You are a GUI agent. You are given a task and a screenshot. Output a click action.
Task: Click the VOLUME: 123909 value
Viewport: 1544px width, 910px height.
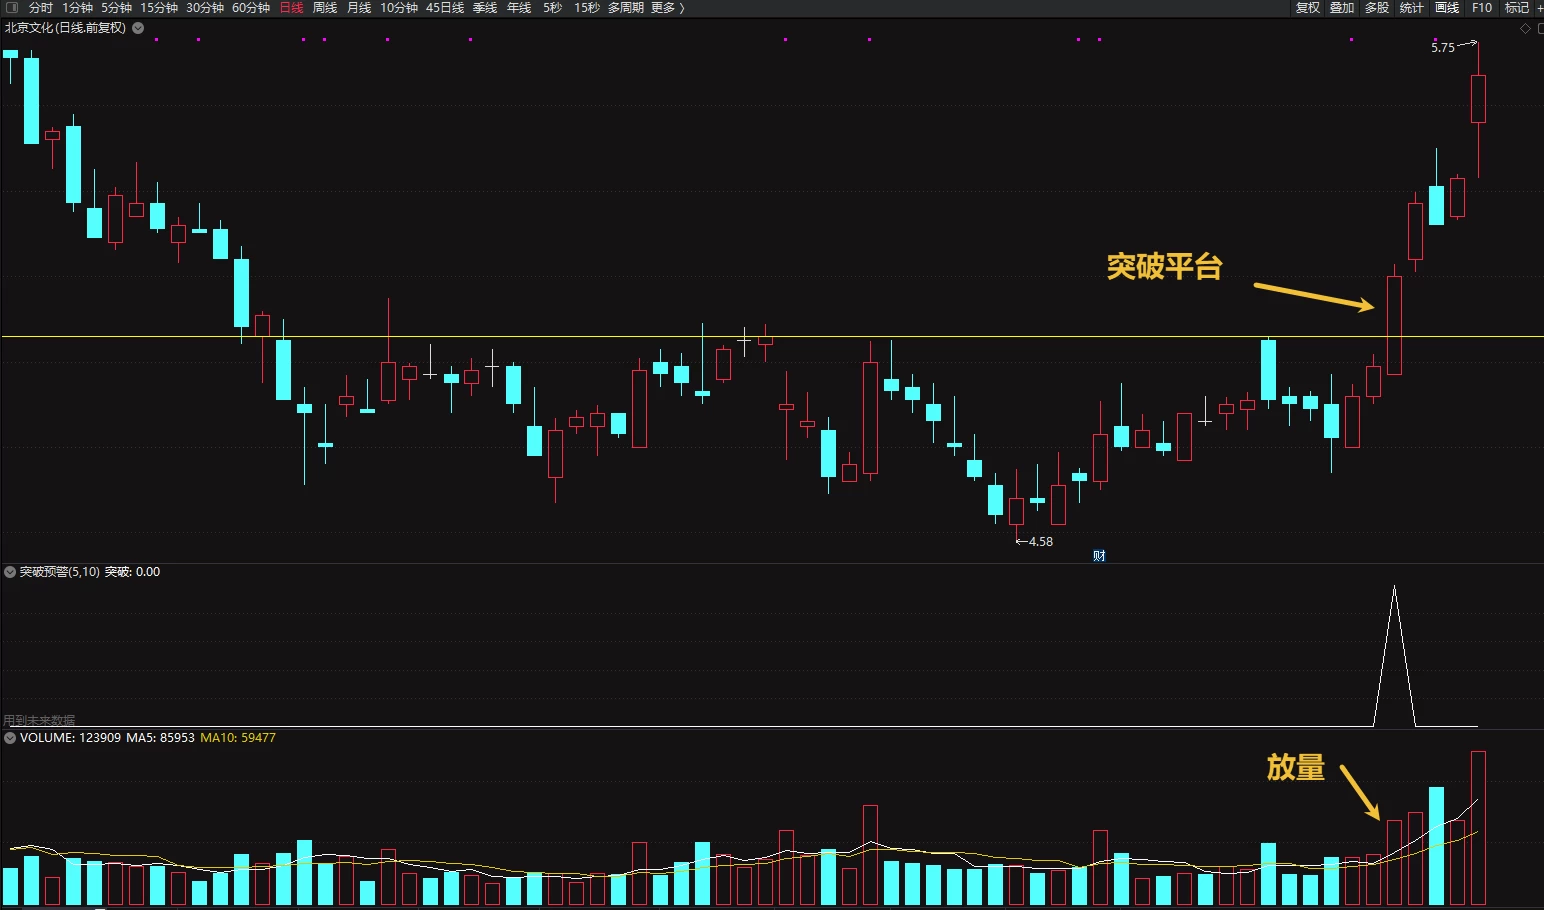[x=70, y=738]
